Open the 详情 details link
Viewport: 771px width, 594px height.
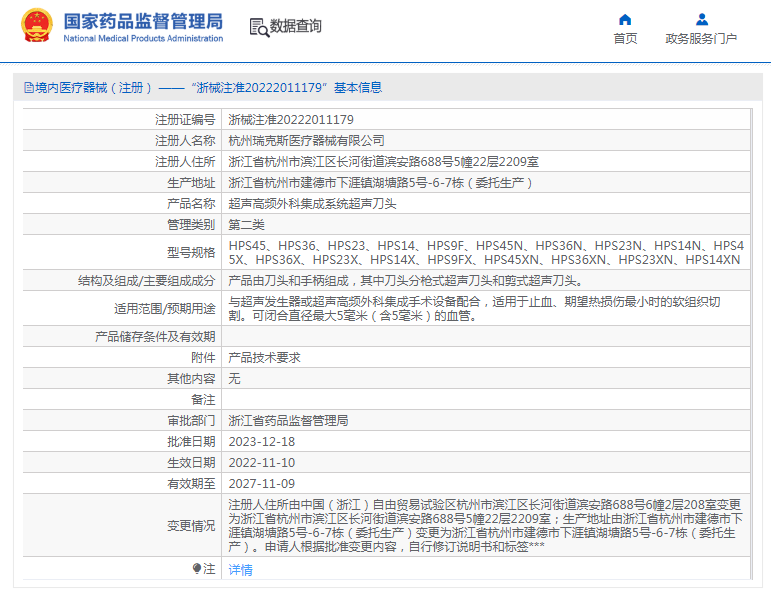(x=240, y=569)
